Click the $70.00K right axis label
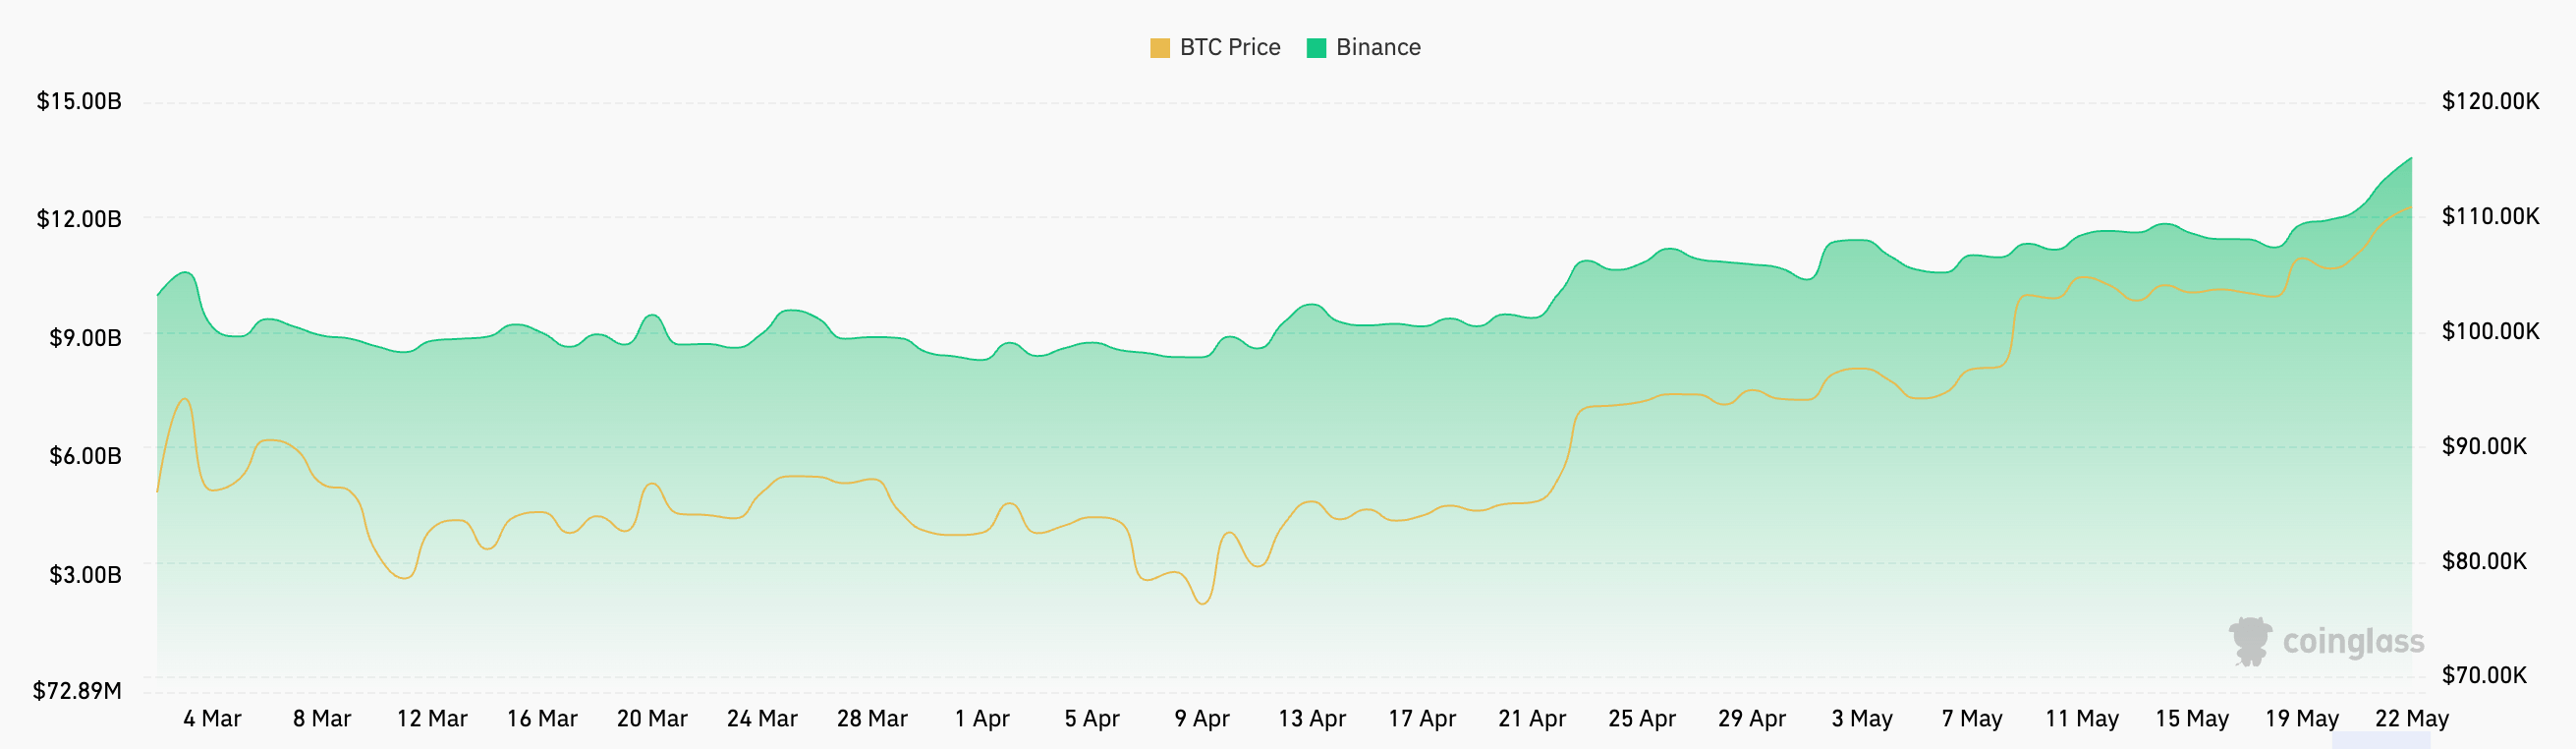The height and width of the screenshot is (749, 2576). pos(2484,675)
